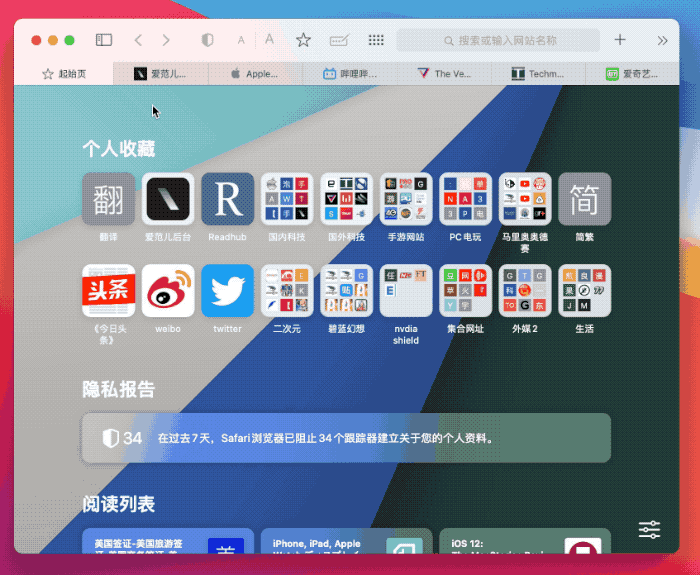Show the grid overview toolbar icon
The height and width of the screenshot is (575, 700).
coord(376,40)
